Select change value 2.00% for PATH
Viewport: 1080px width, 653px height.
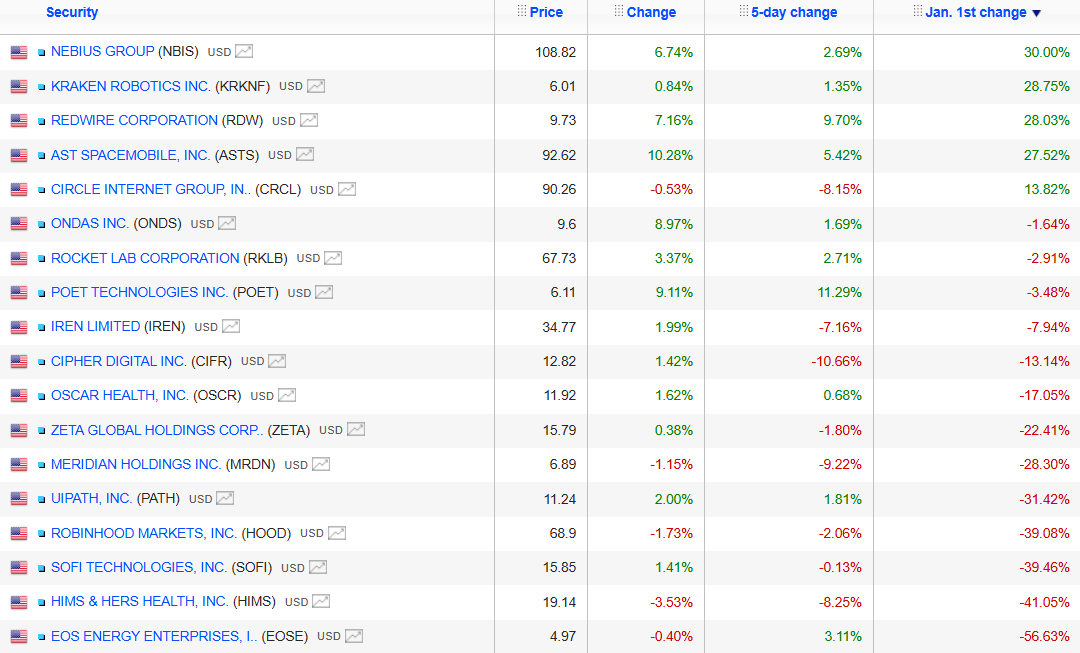coord(674,499)
